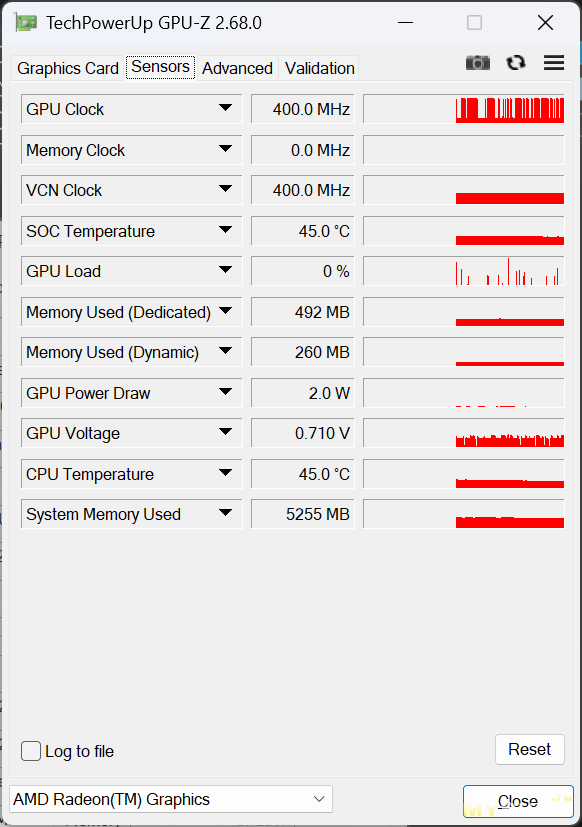Switch to the Advanced tab
This screenshot has width=582, height=827.
tap(237, 68)
